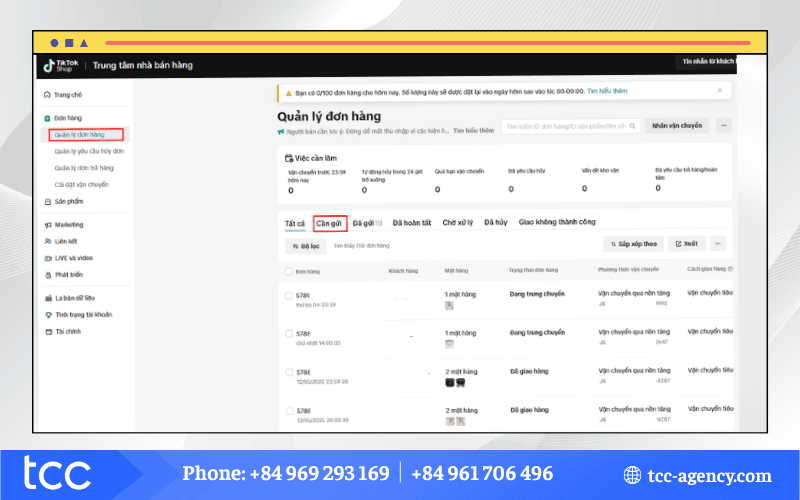
Task: Open LIVE và video sidebar icon
Action: [47, 257]
